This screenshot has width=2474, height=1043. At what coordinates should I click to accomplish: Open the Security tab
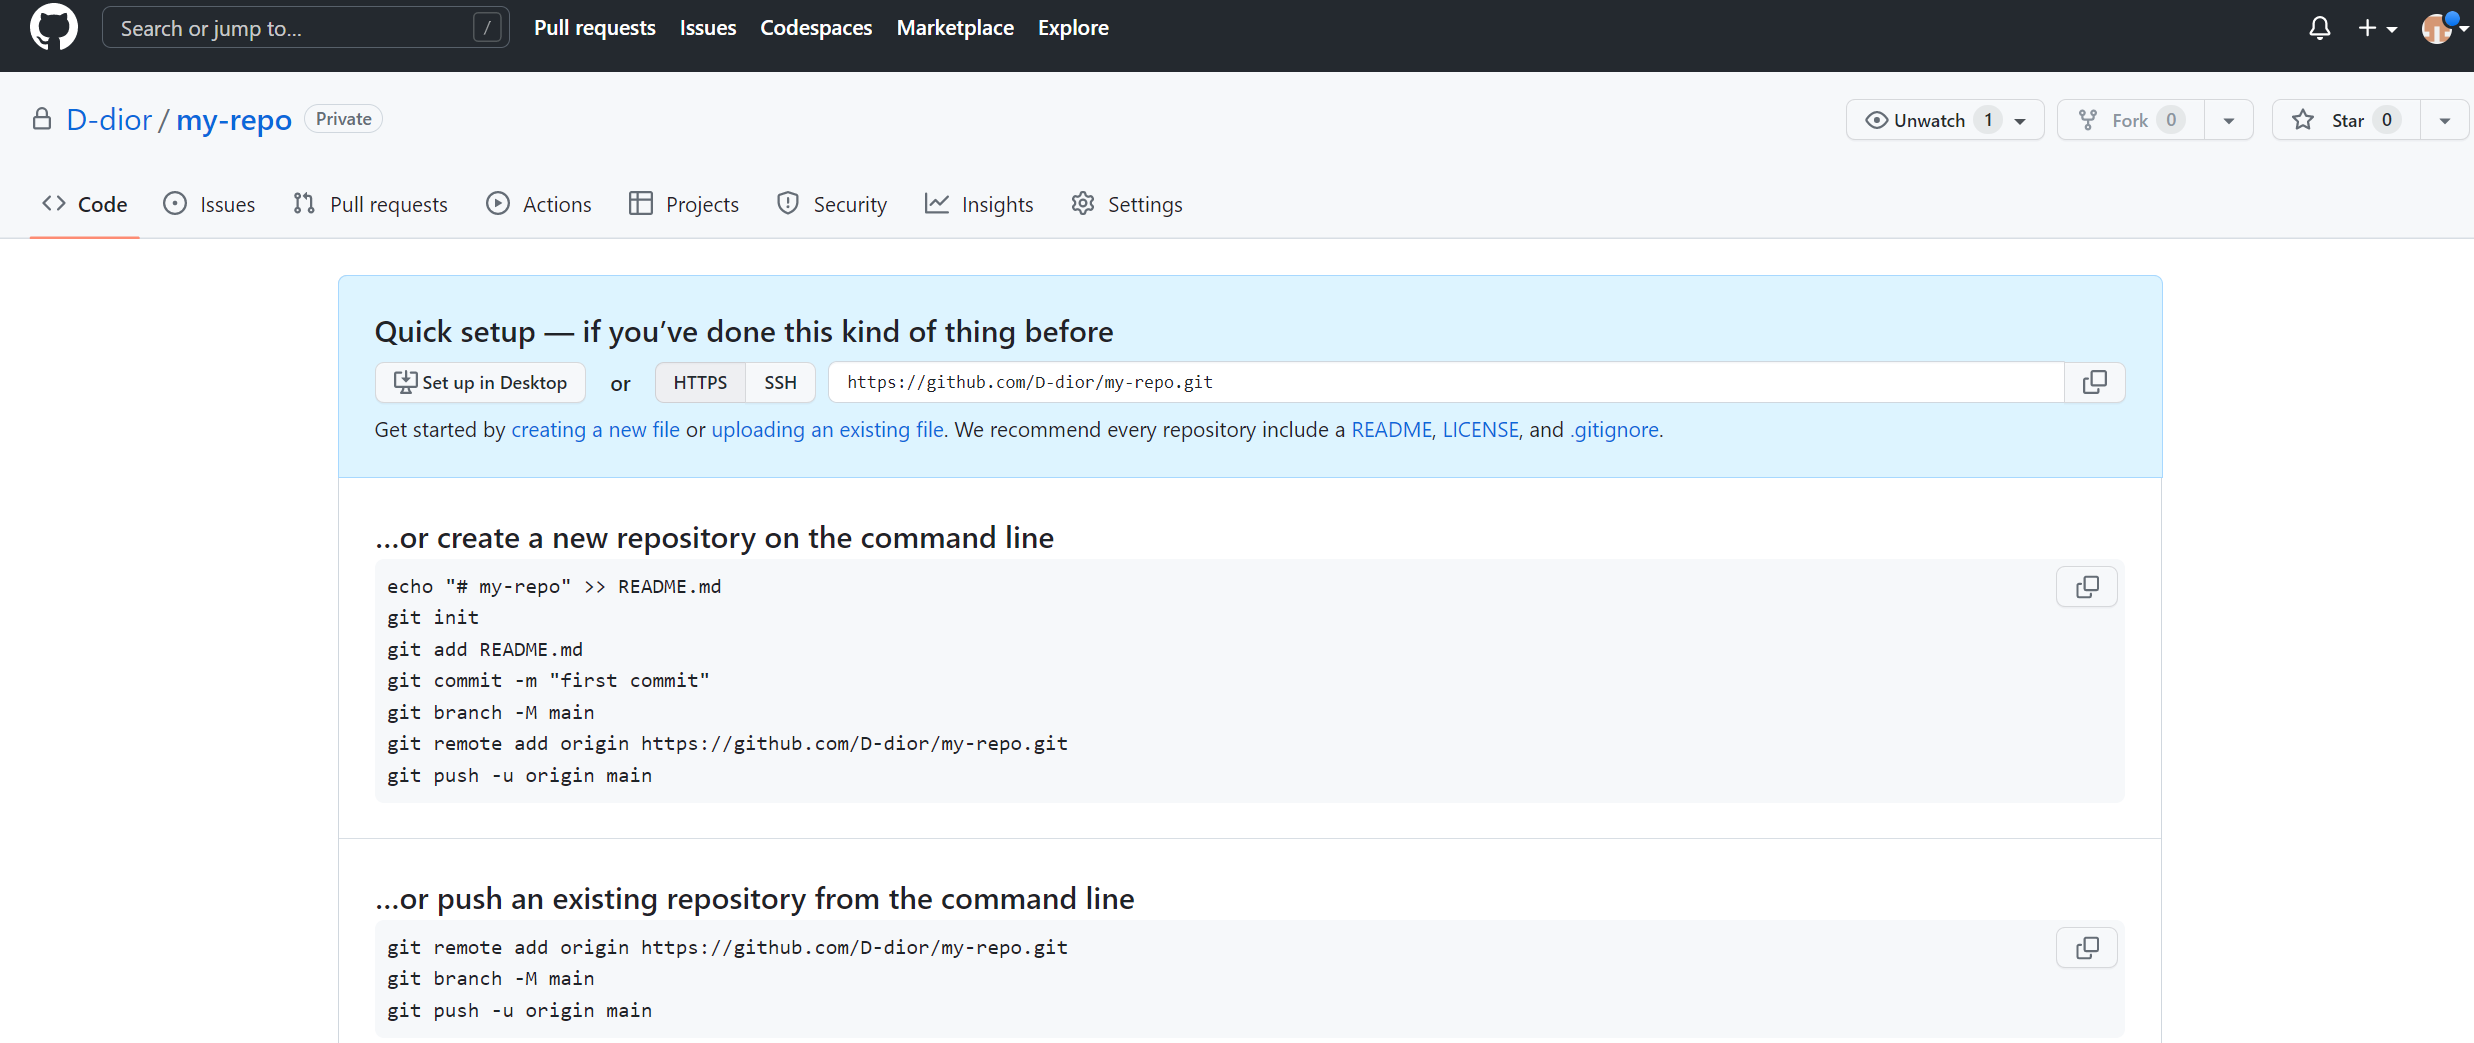point(832,204)
